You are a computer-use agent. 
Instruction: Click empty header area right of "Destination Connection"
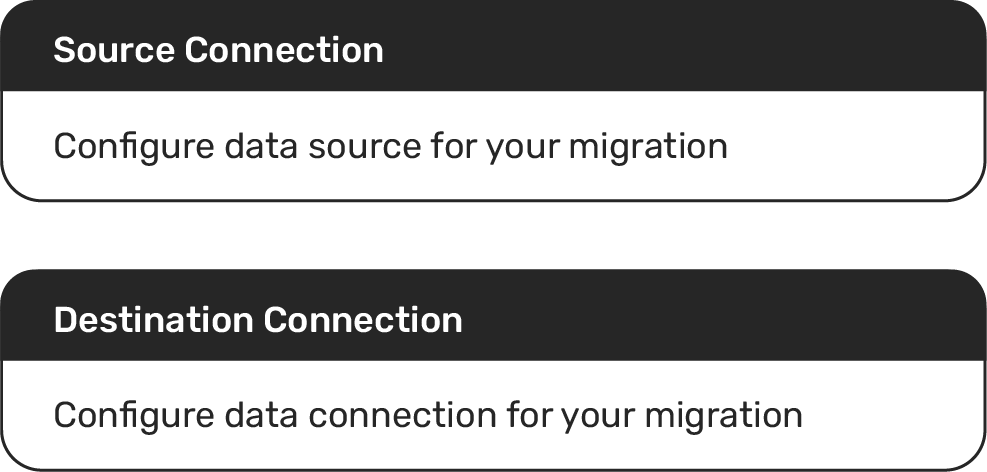pyautogui.click(x=720, y=318)
